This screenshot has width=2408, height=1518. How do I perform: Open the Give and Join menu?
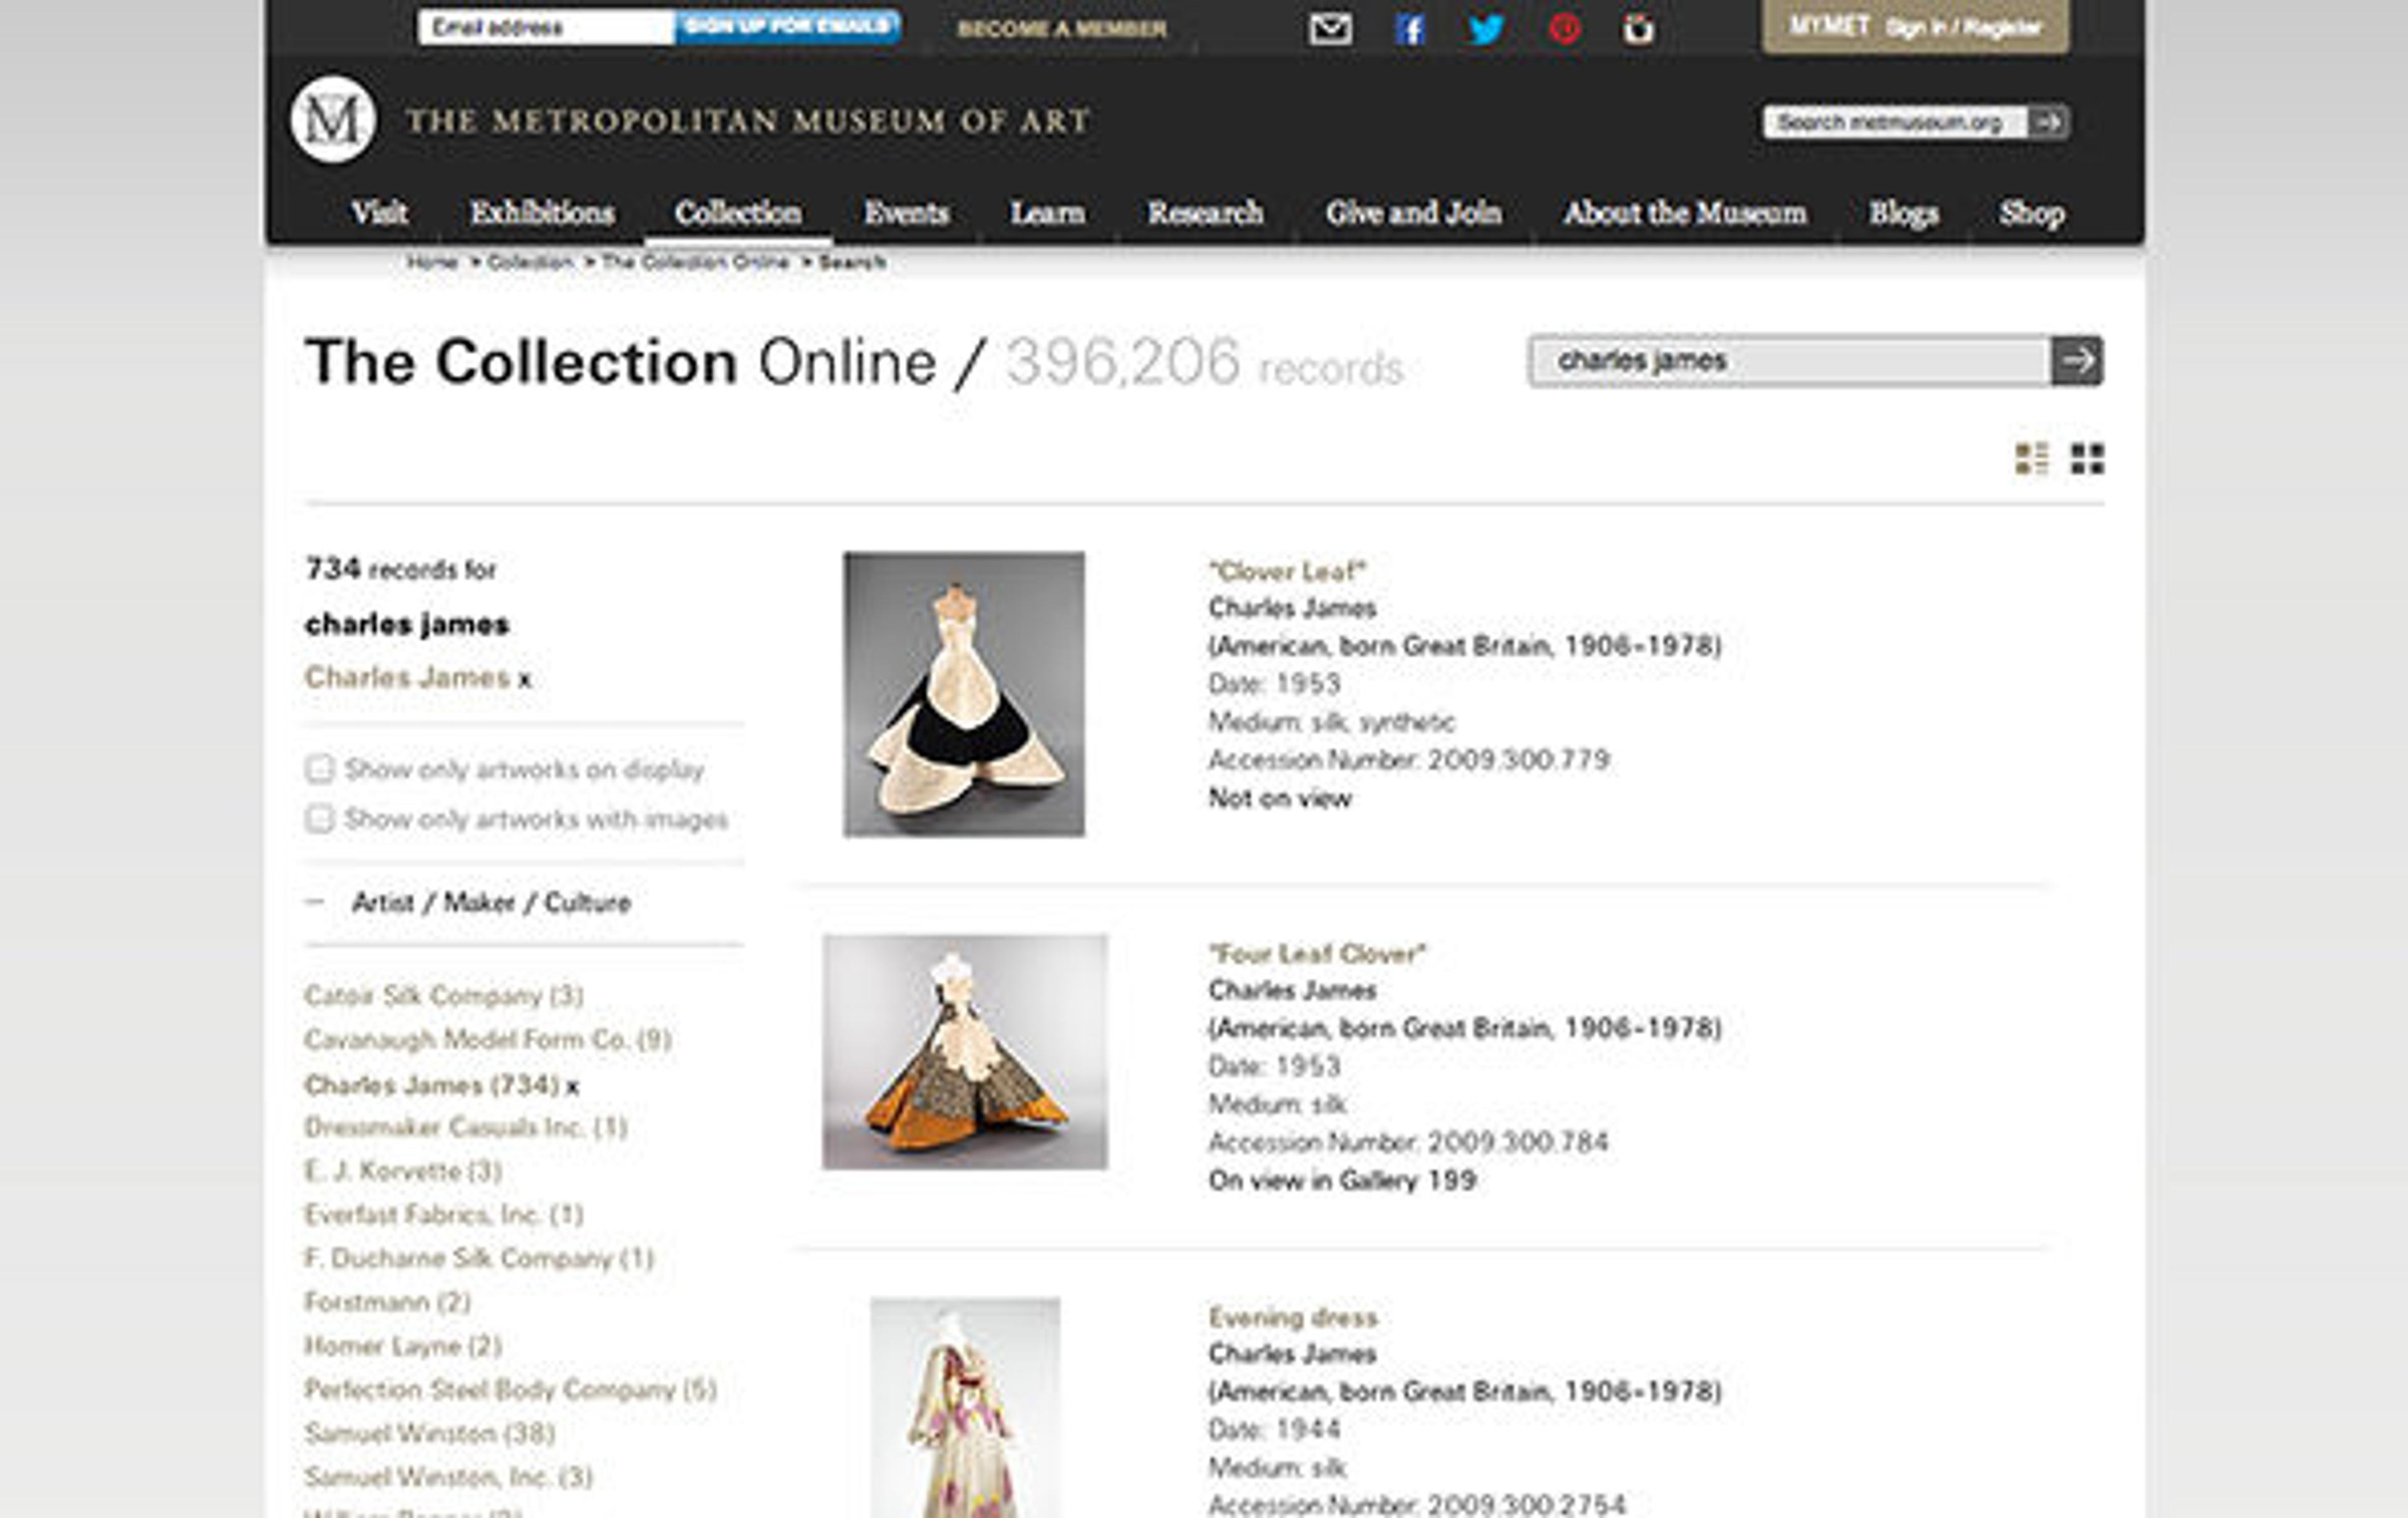(x=1413, y=213)
